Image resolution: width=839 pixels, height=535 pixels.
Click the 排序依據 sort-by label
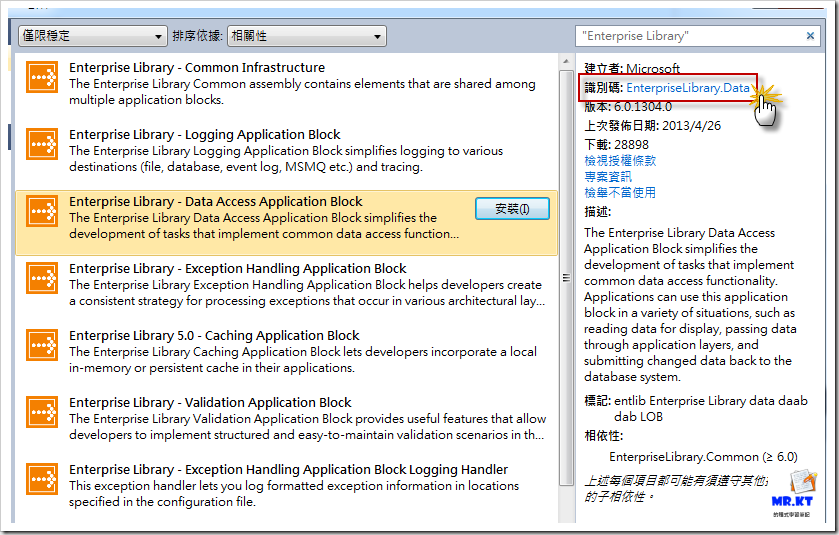point(197,36)
